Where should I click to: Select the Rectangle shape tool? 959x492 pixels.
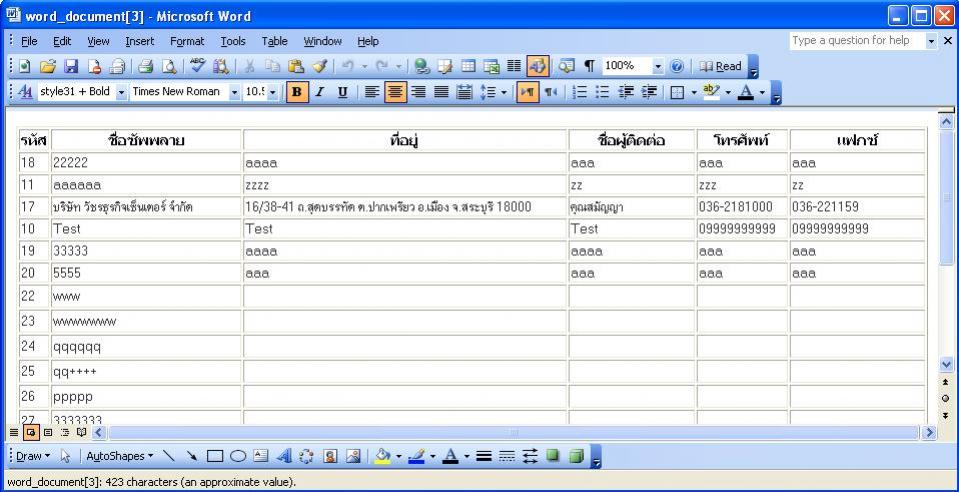click(x=215, y=456)
